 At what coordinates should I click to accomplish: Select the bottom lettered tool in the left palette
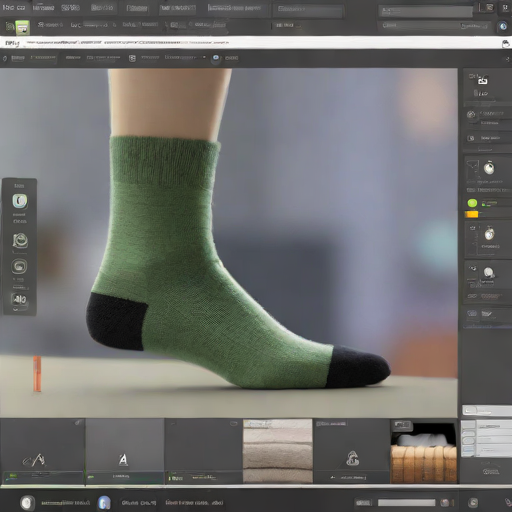point(19,300)
